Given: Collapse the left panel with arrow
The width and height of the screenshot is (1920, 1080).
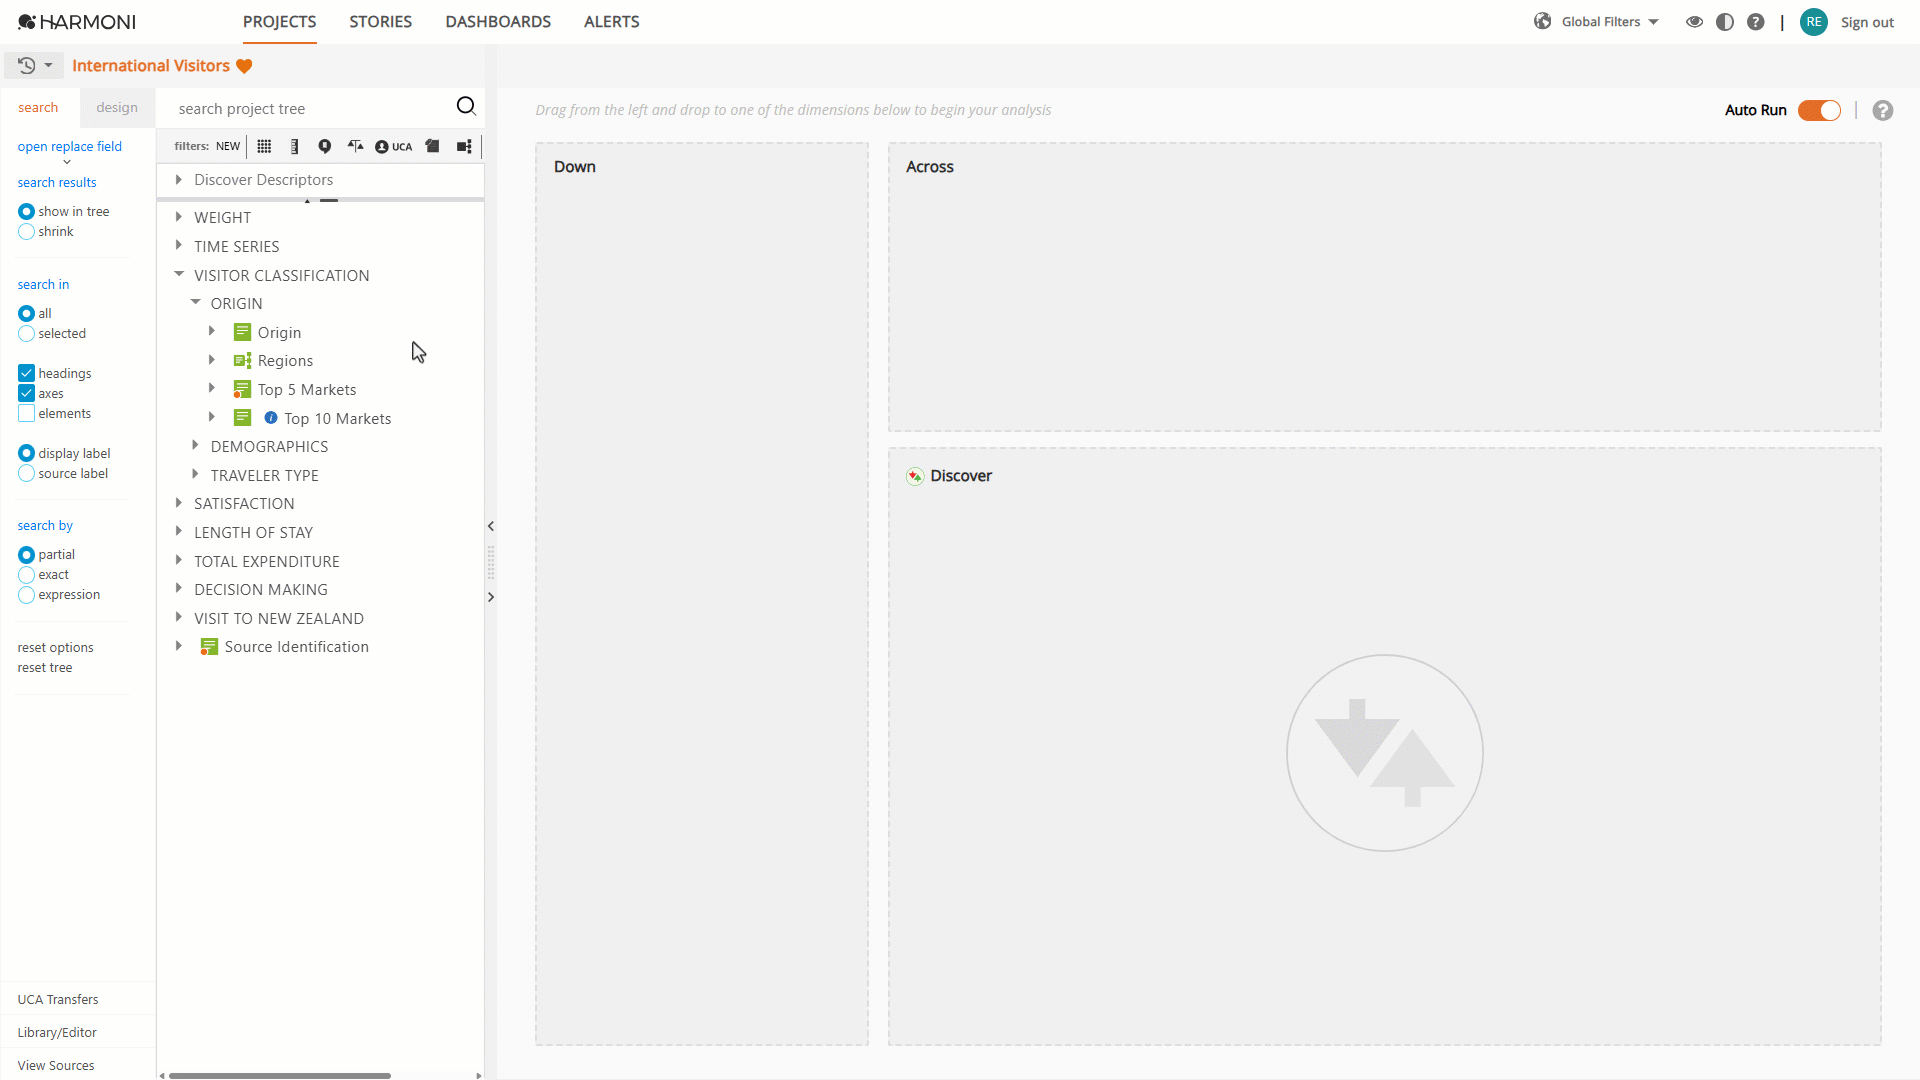Looking at the screenshot, I should click(x=491, y=526).
